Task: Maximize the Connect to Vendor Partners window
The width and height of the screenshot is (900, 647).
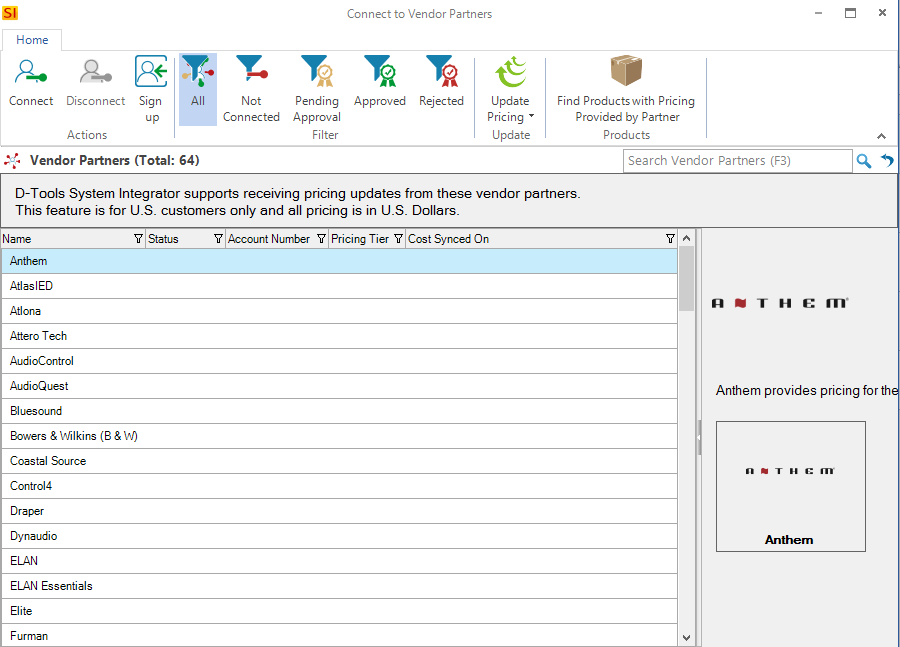Action: click(850, 13)
